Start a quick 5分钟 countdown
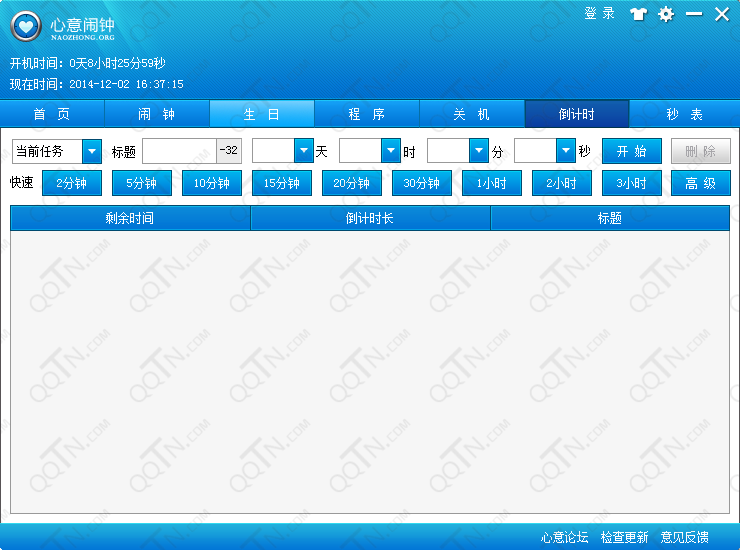Image resolution: width=740 pixels, height=550 pixels. pos(142,183)
